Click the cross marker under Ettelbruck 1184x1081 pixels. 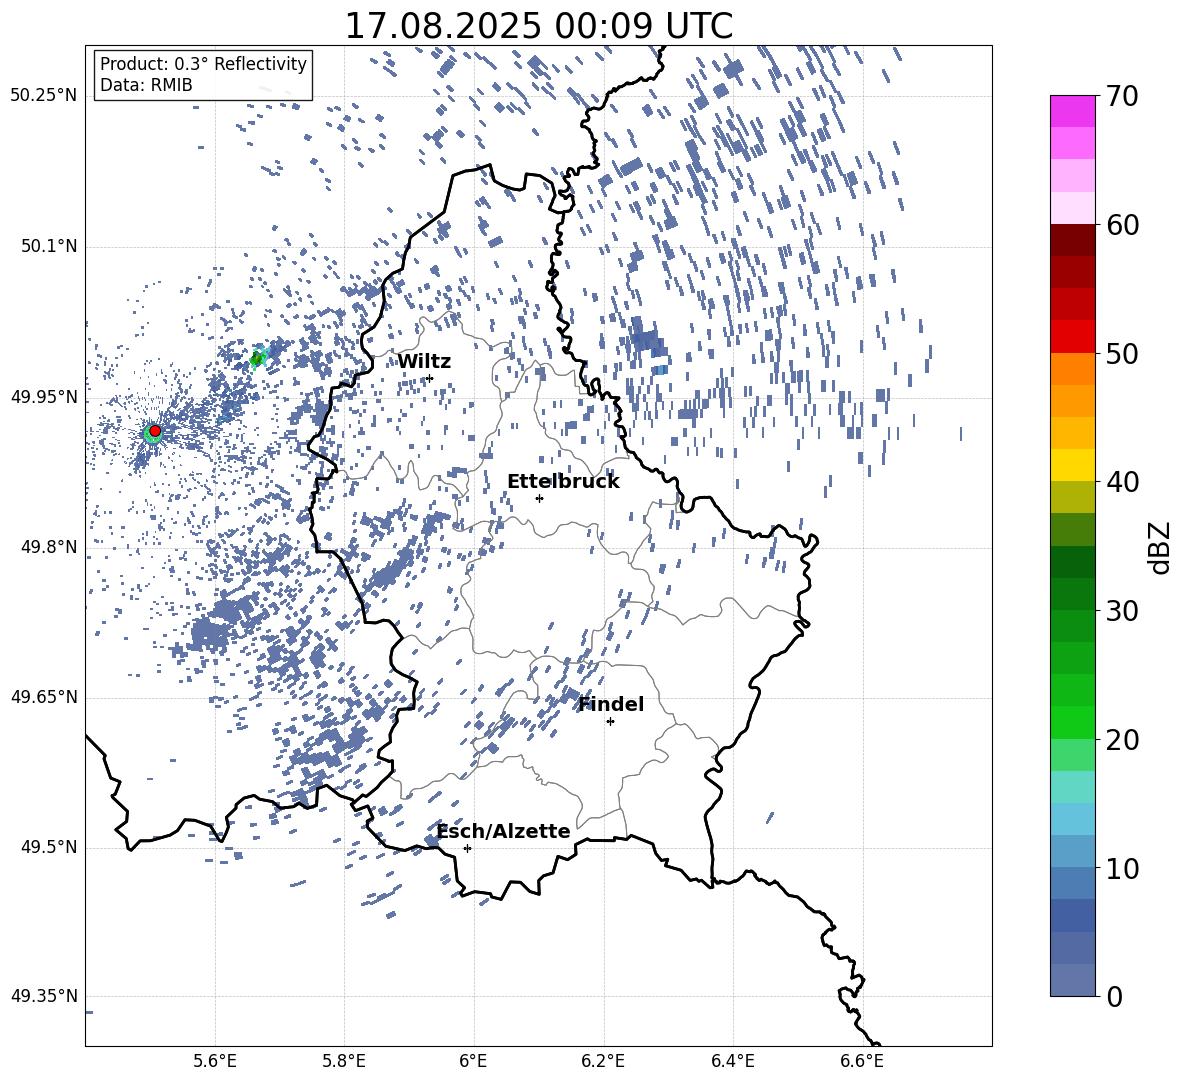point(539,498)
